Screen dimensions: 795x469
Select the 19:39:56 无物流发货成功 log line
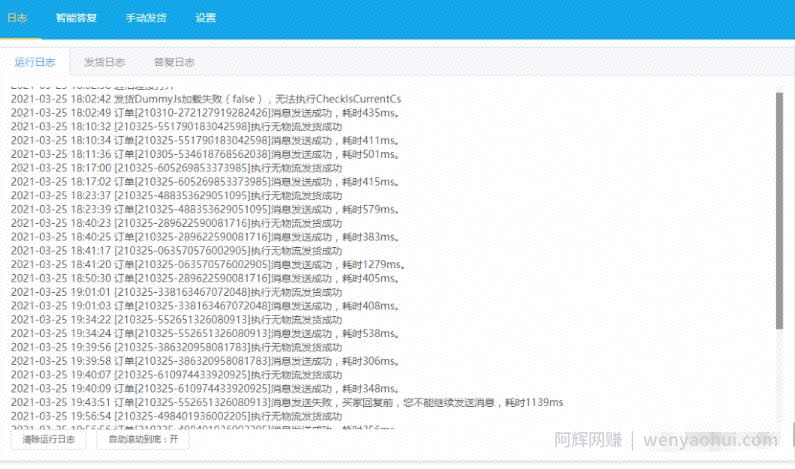tap(176, 347)
